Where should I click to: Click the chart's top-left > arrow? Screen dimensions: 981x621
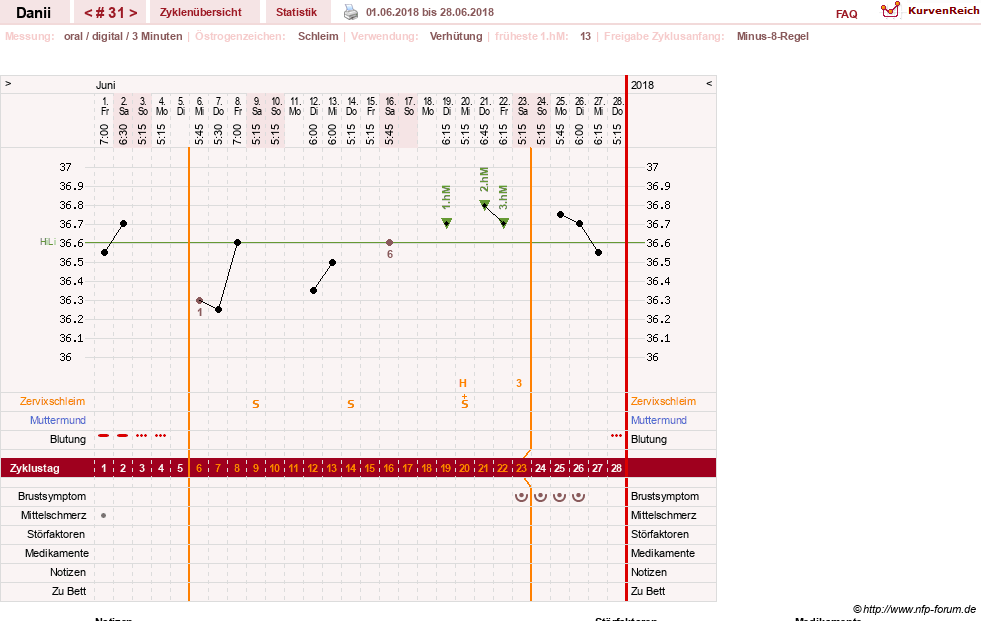pyautogui.click(x=8, y=84)
